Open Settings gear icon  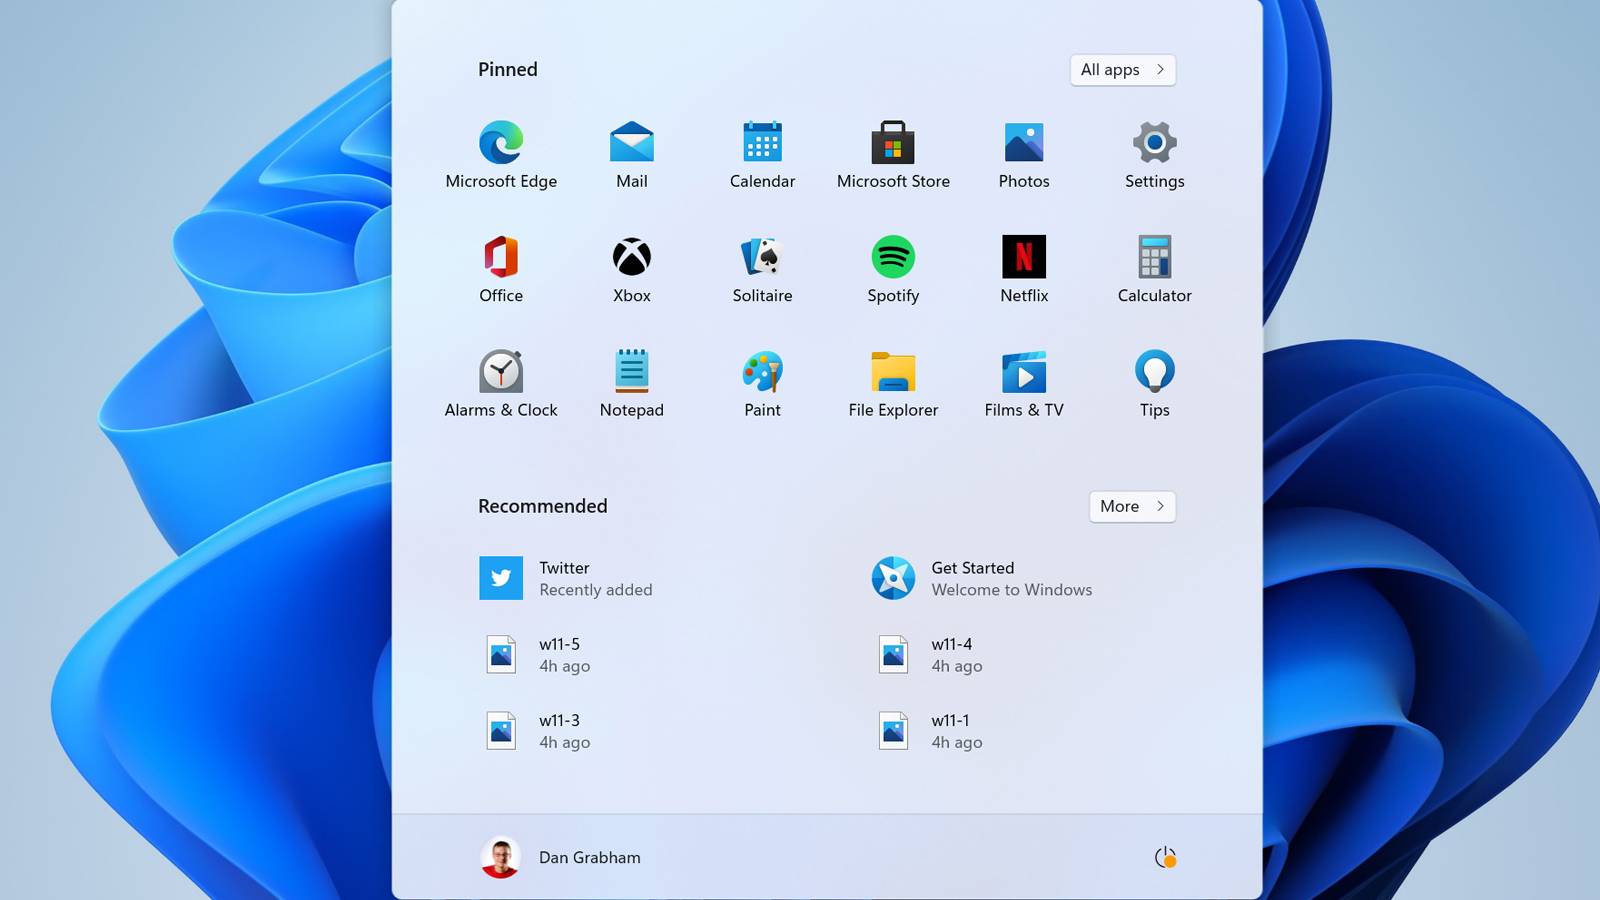[1154, 144]
